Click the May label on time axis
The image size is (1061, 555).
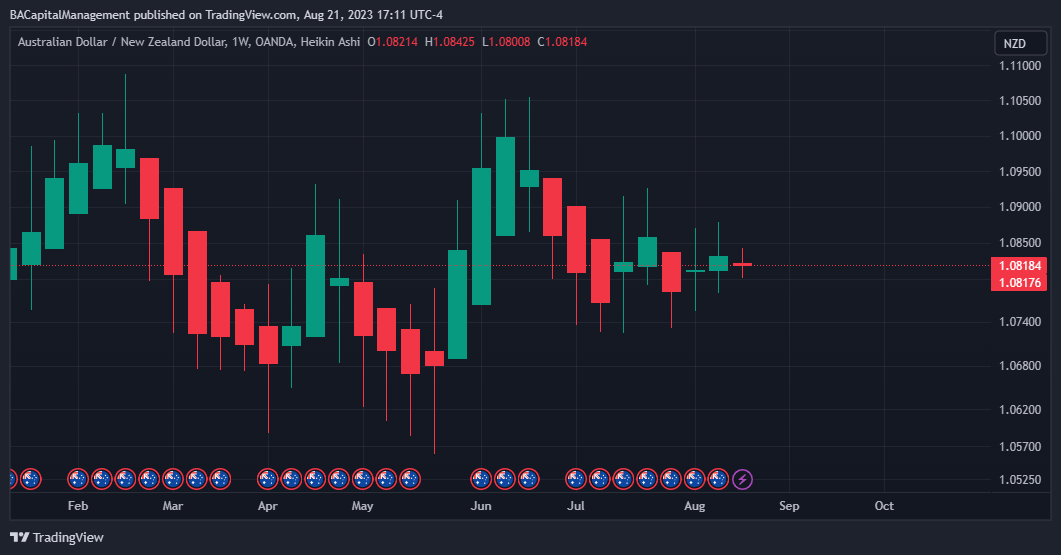[362, 506]
